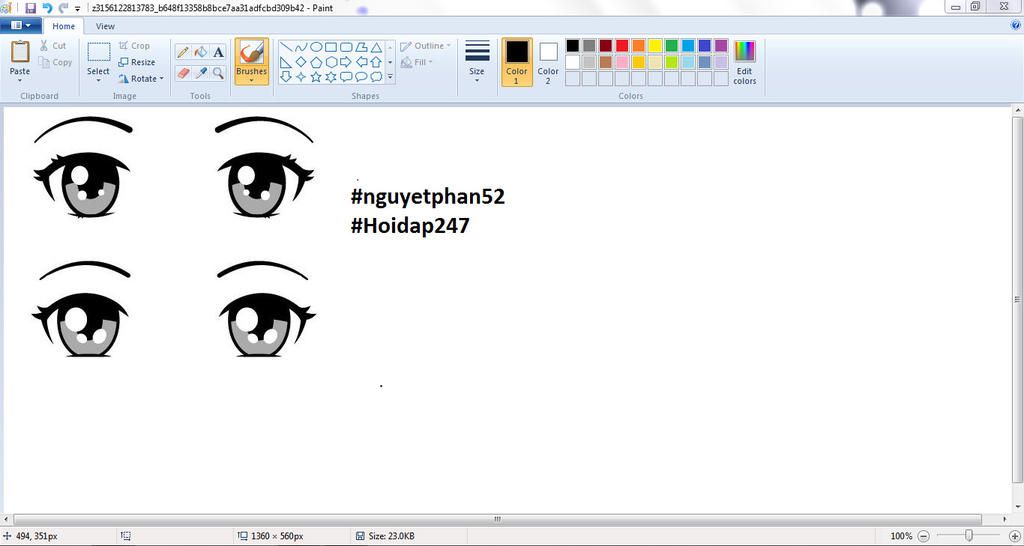
Task: Choose the Rectangle shape
Action: [331, 47]
